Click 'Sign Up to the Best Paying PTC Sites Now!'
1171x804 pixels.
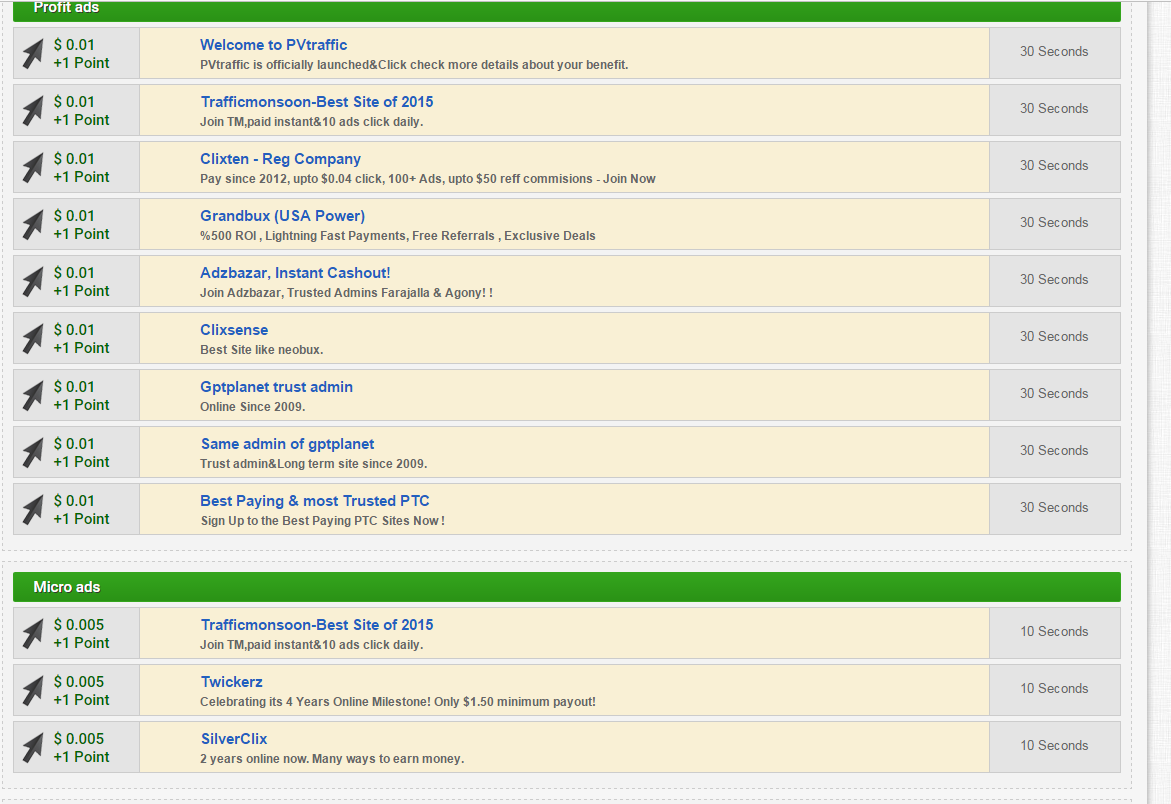point(323,520)
